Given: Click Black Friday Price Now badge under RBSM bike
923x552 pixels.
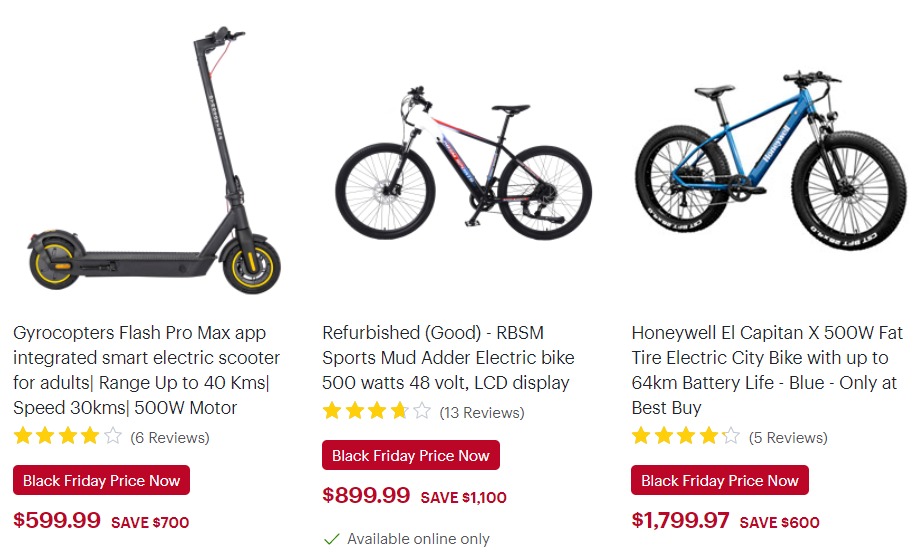Looking at the screenshot, I should [x=411, y=455].
